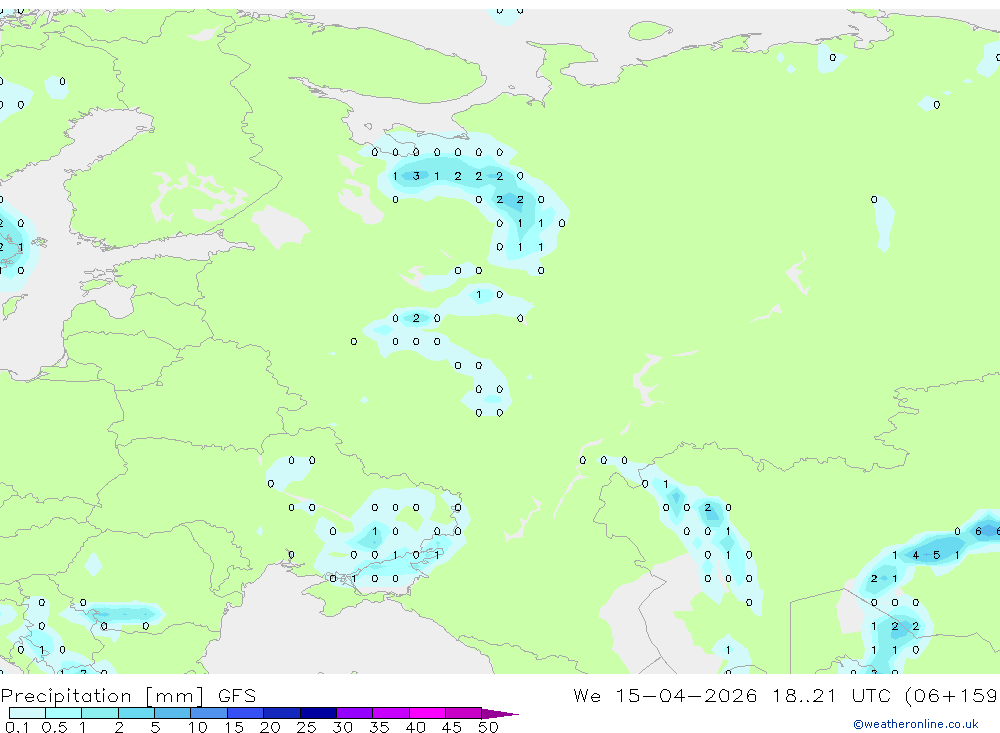Pick the 45–50 mm legend swatch
This screenshot has width=1000, height=733.
[x=463, y=713]
